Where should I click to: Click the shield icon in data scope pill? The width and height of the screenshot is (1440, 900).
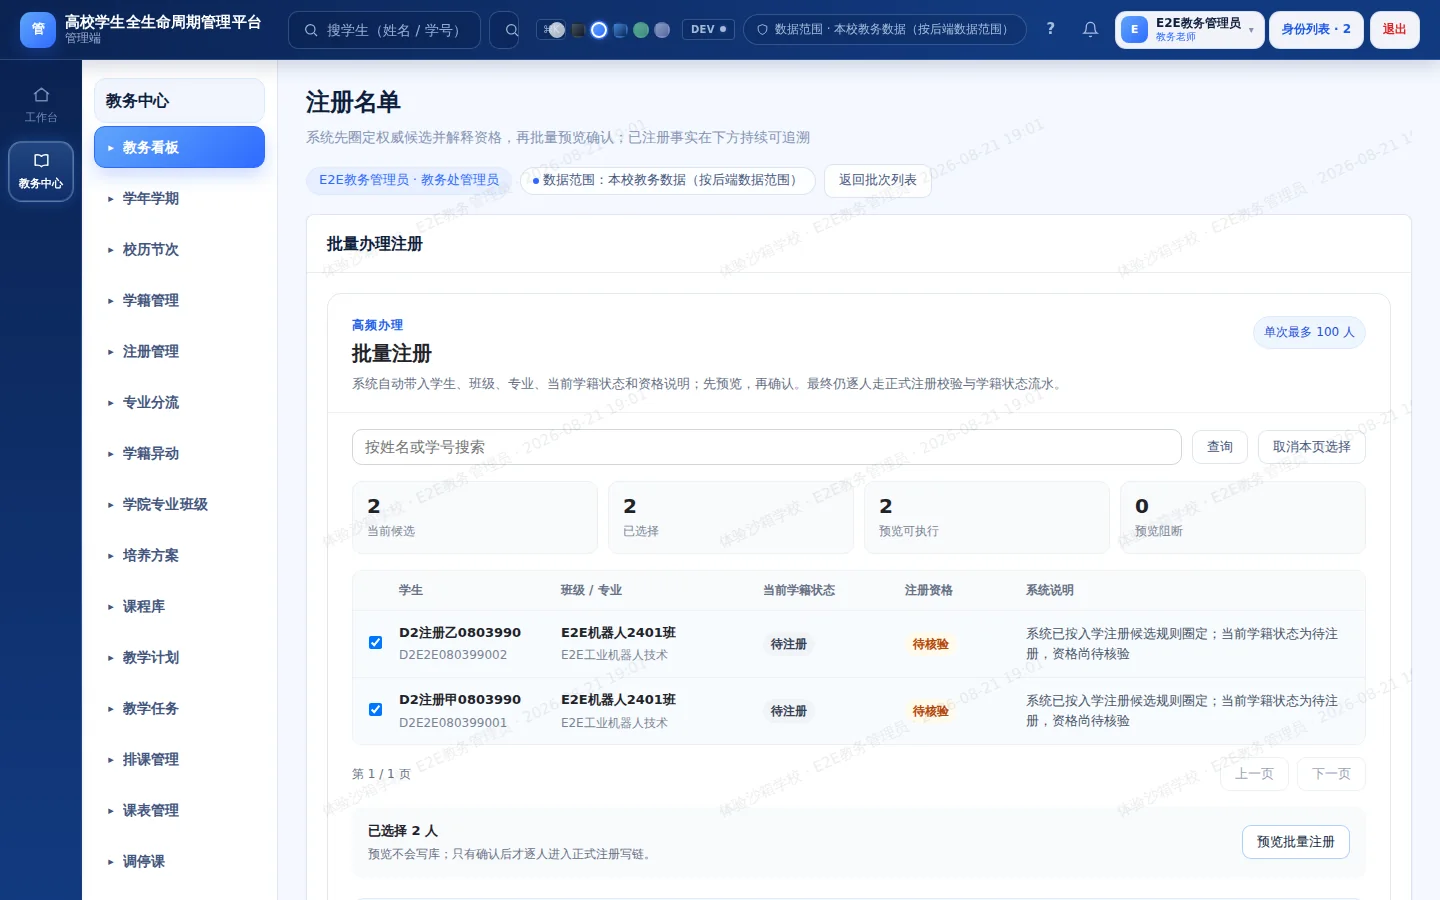762,30
